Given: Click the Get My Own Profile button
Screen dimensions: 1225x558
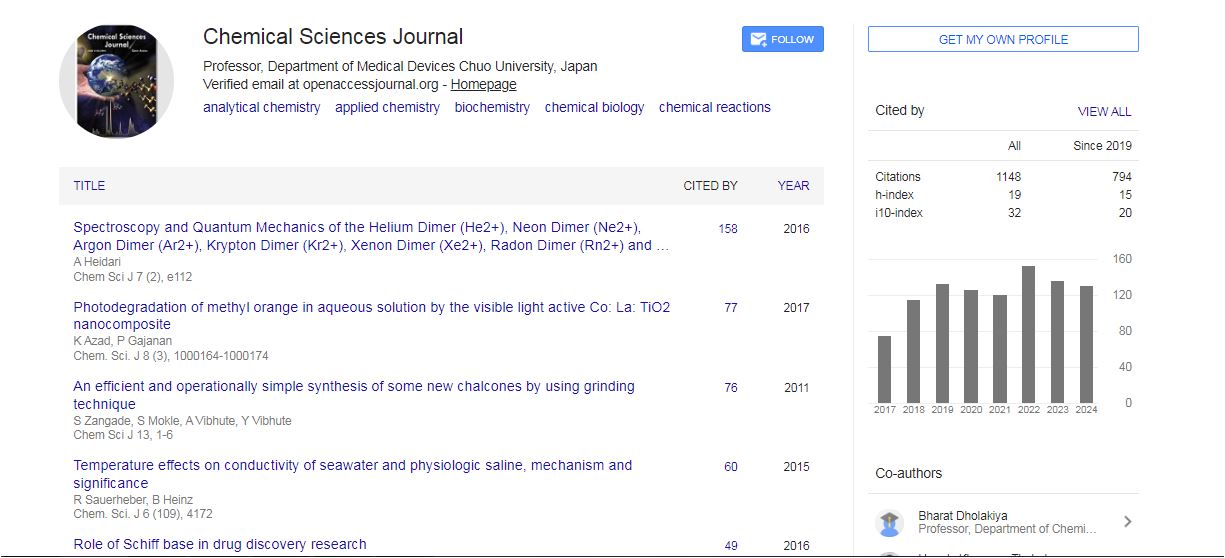Looking at the screenshot, I should click(x=1003, y=39).
